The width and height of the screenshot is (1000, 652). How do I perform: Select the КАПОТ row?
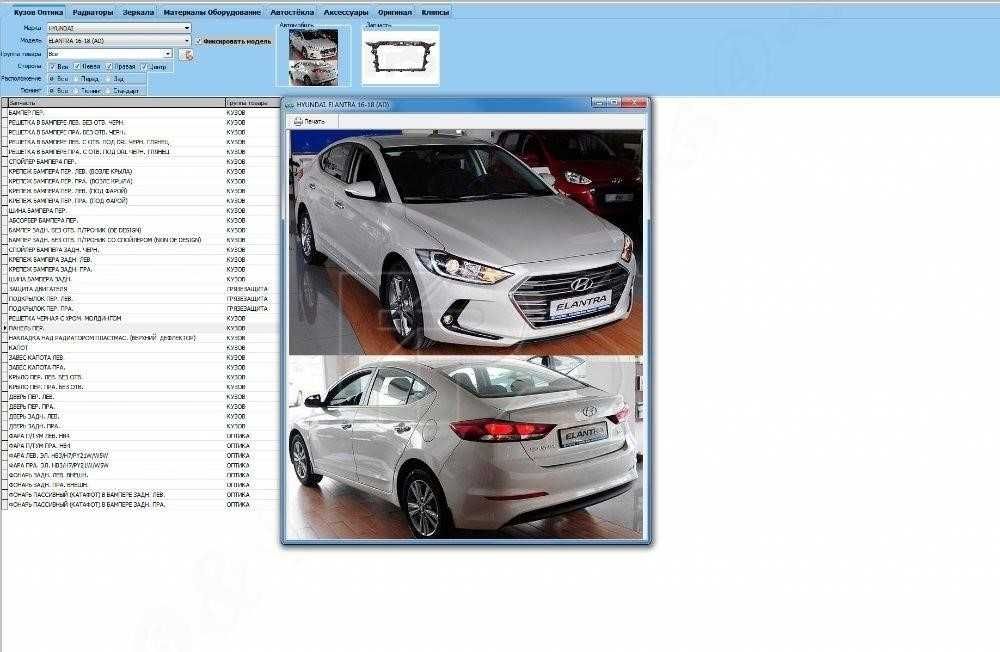pyautogui.click(x=143, y=348)
